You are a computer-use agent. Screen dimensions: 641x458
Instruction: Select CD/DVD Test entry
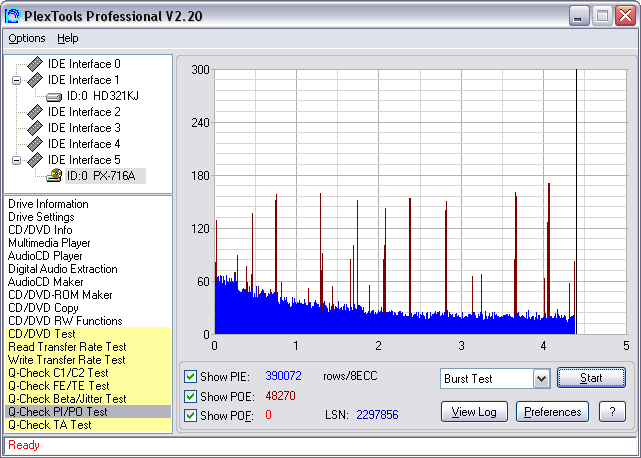pos(88,334)
